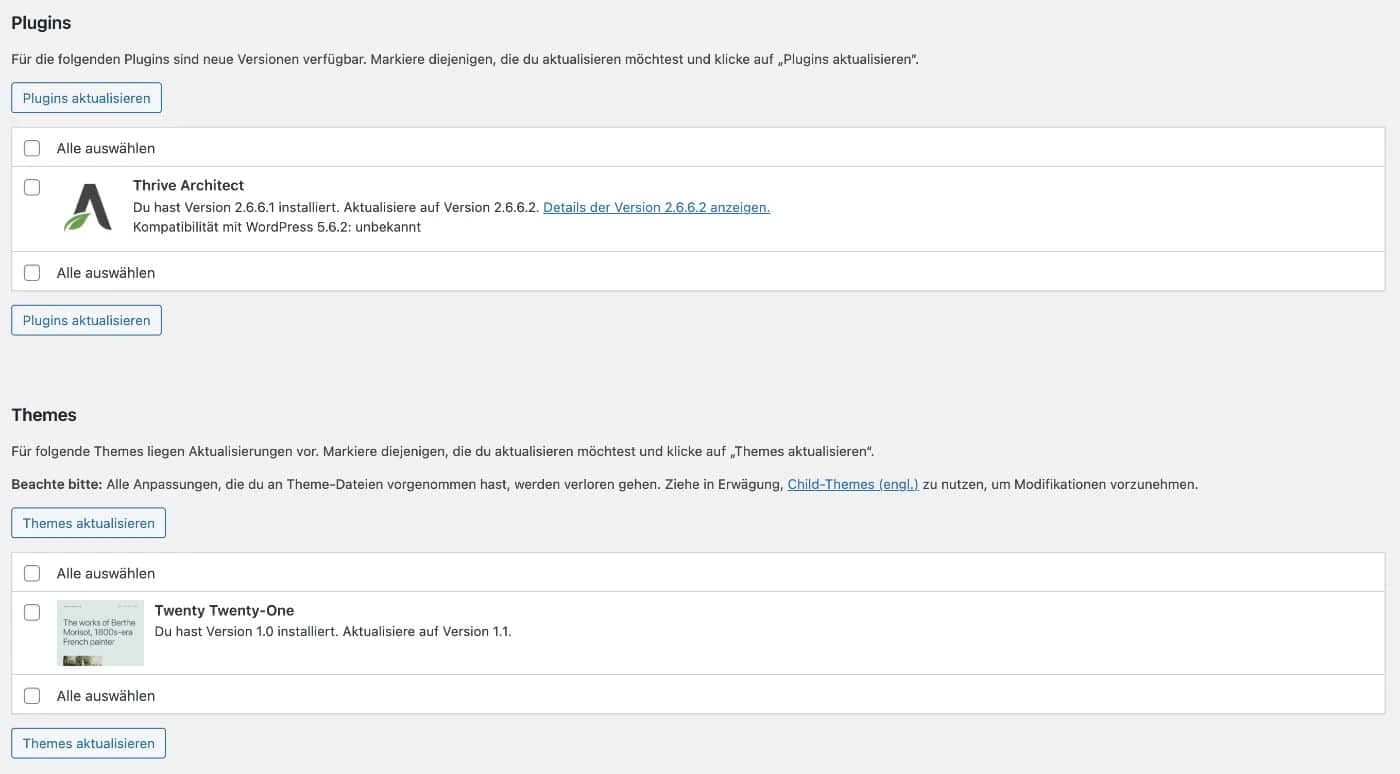This screenshot has width=1400, height=774.
Task: Enable "Alle auswählen" above the plugins list
Action: pos(31,147)
